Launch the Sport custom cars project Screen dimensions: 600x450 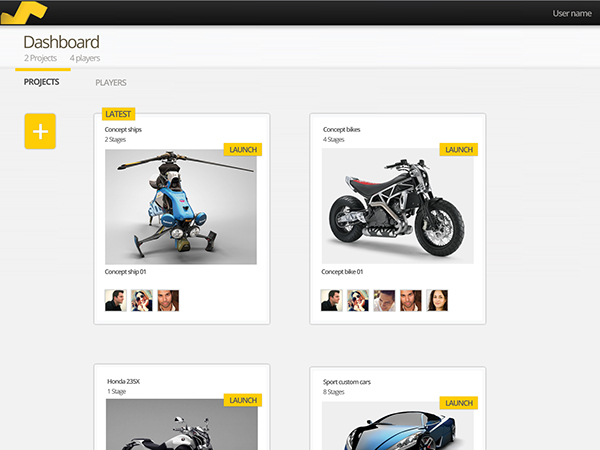tap(459, 403)
